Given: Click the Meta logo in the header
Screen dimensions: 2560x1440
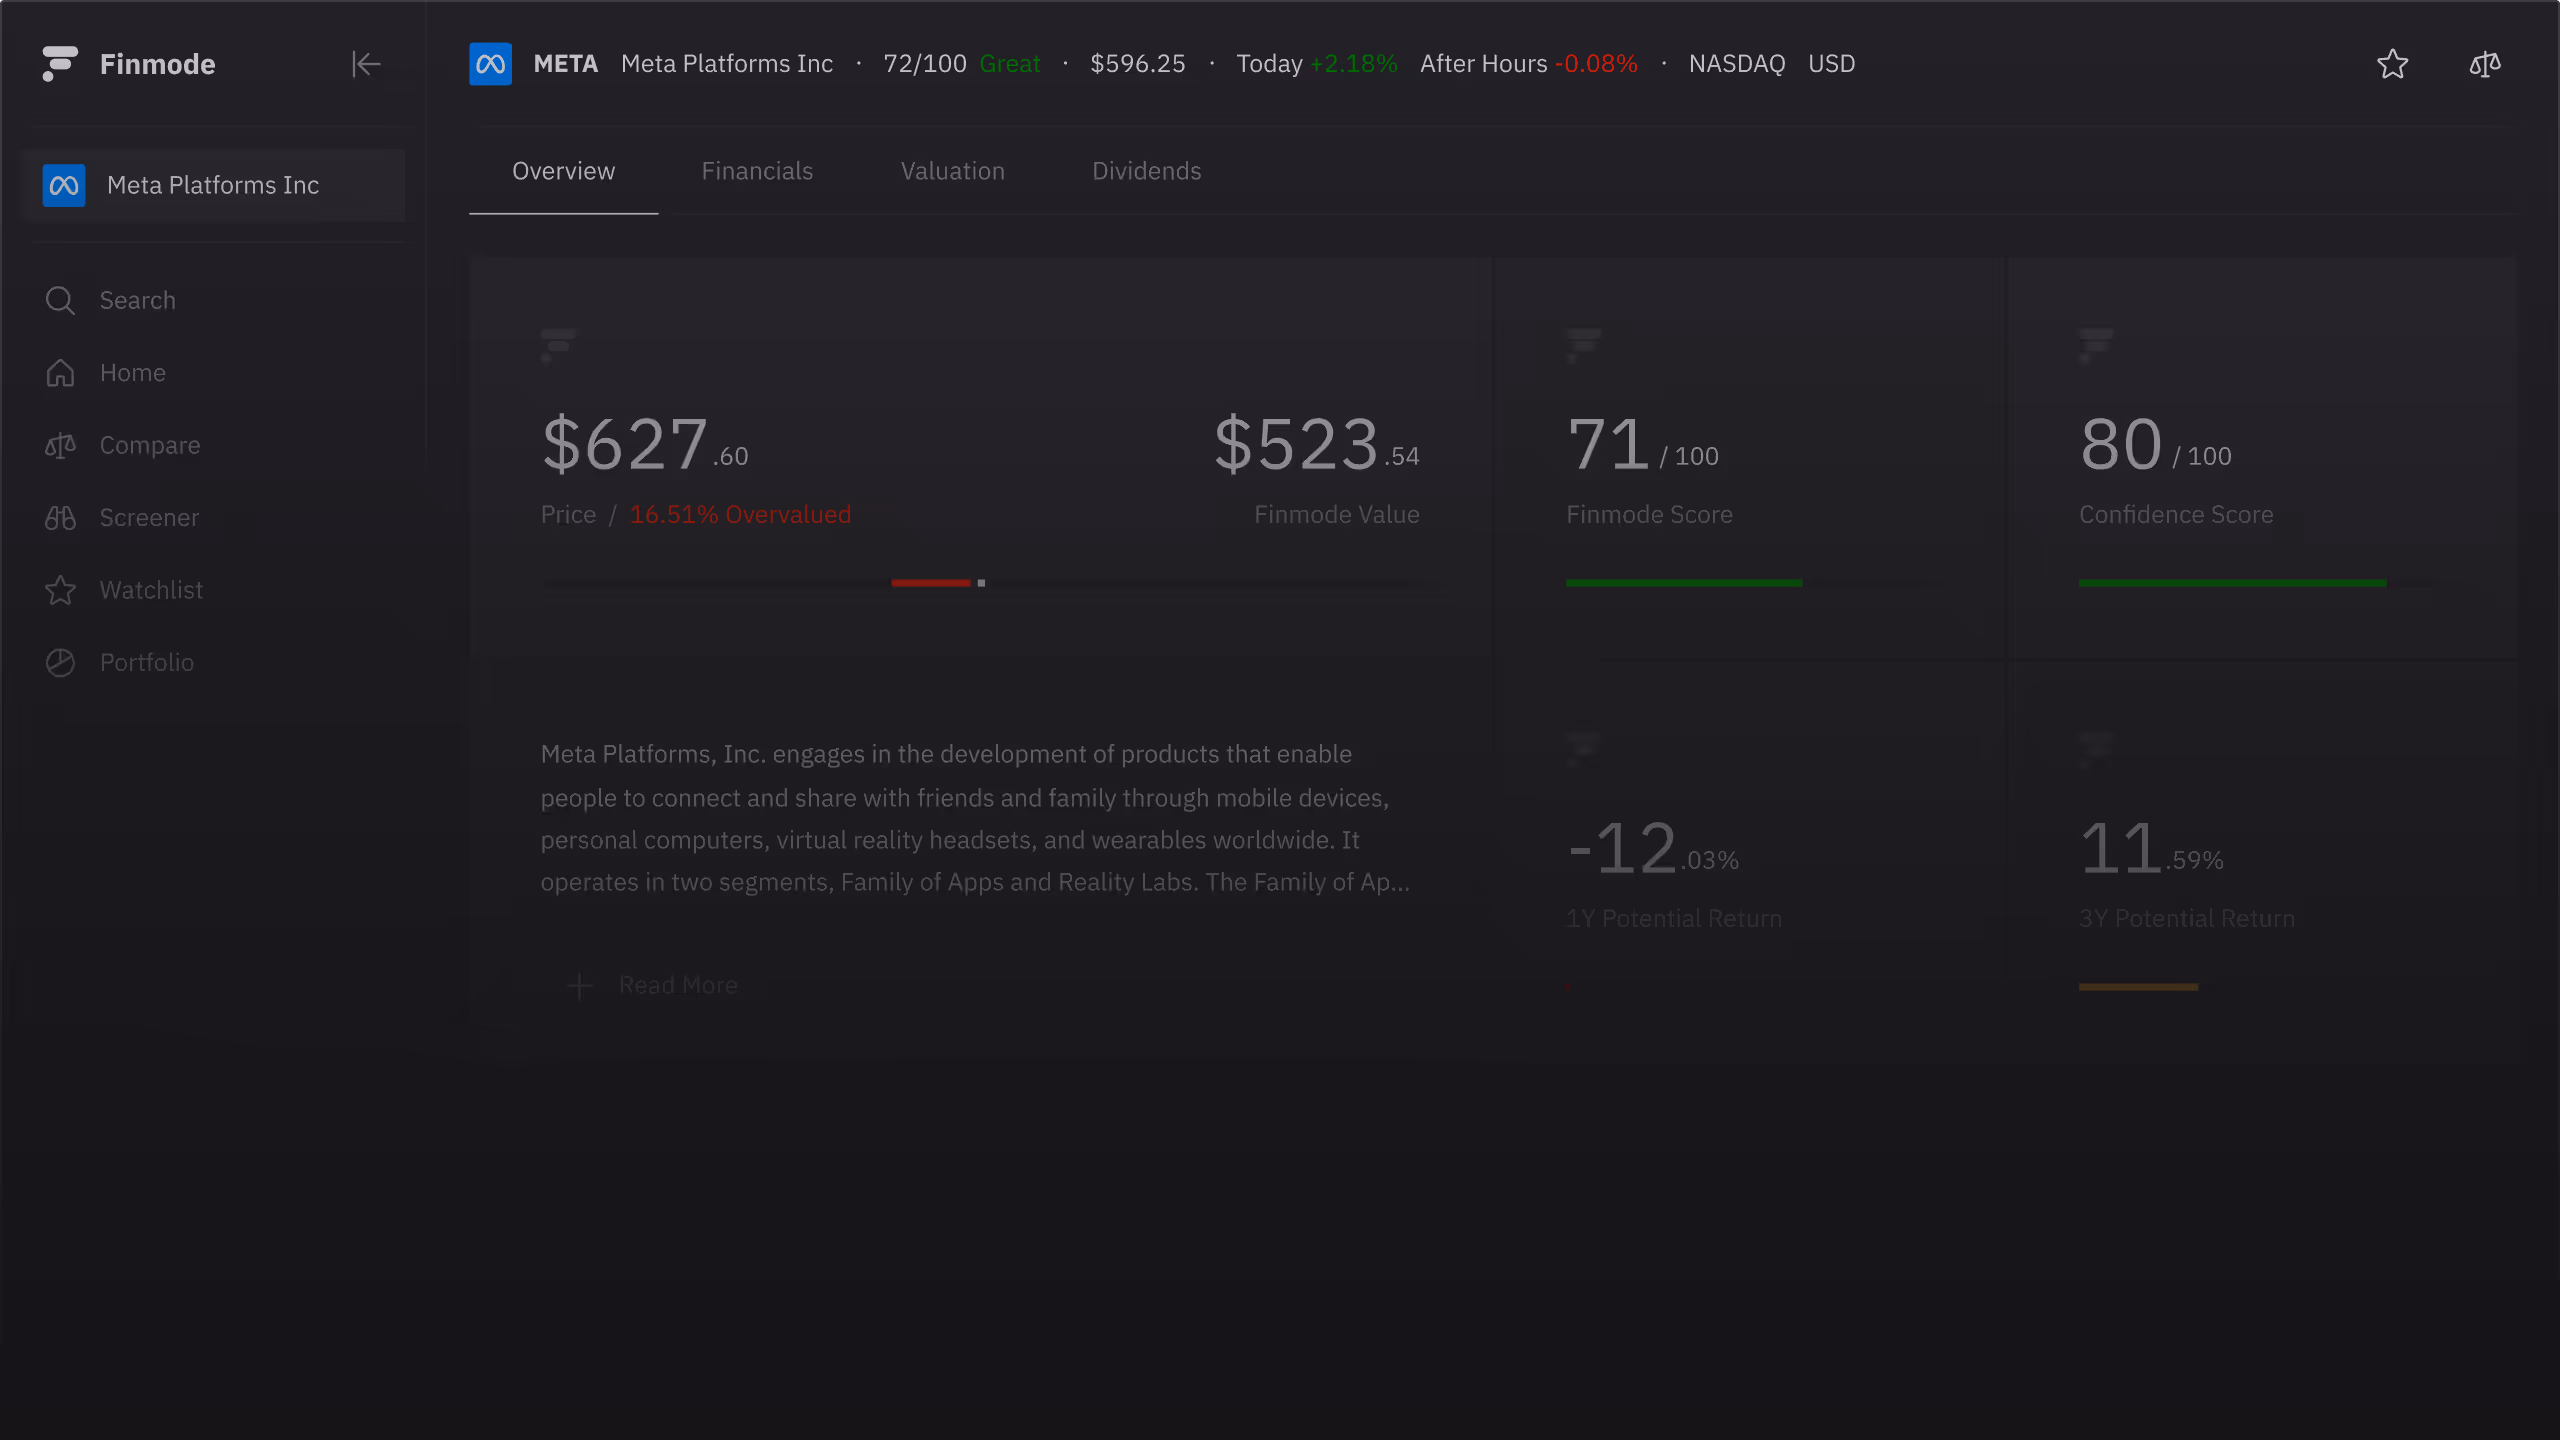Looking at the screenshot, I should coord(490,64).
